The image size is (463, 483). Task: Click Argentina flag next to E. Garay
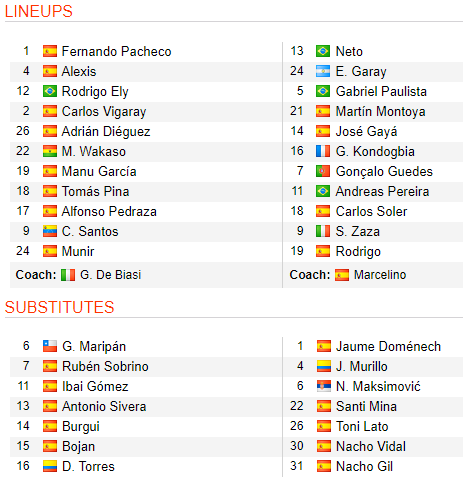point(323,71)
